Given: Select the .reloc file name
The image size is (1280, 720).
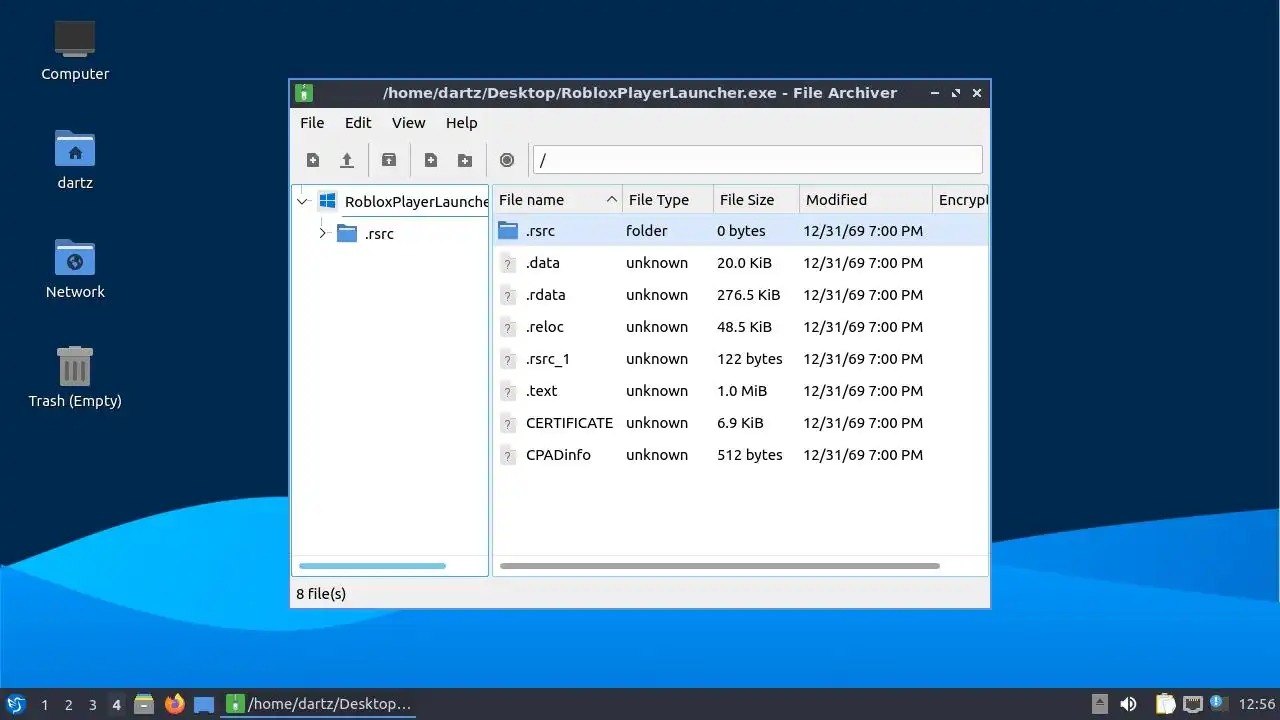Looking at the screenshot, I should (545, 327).
